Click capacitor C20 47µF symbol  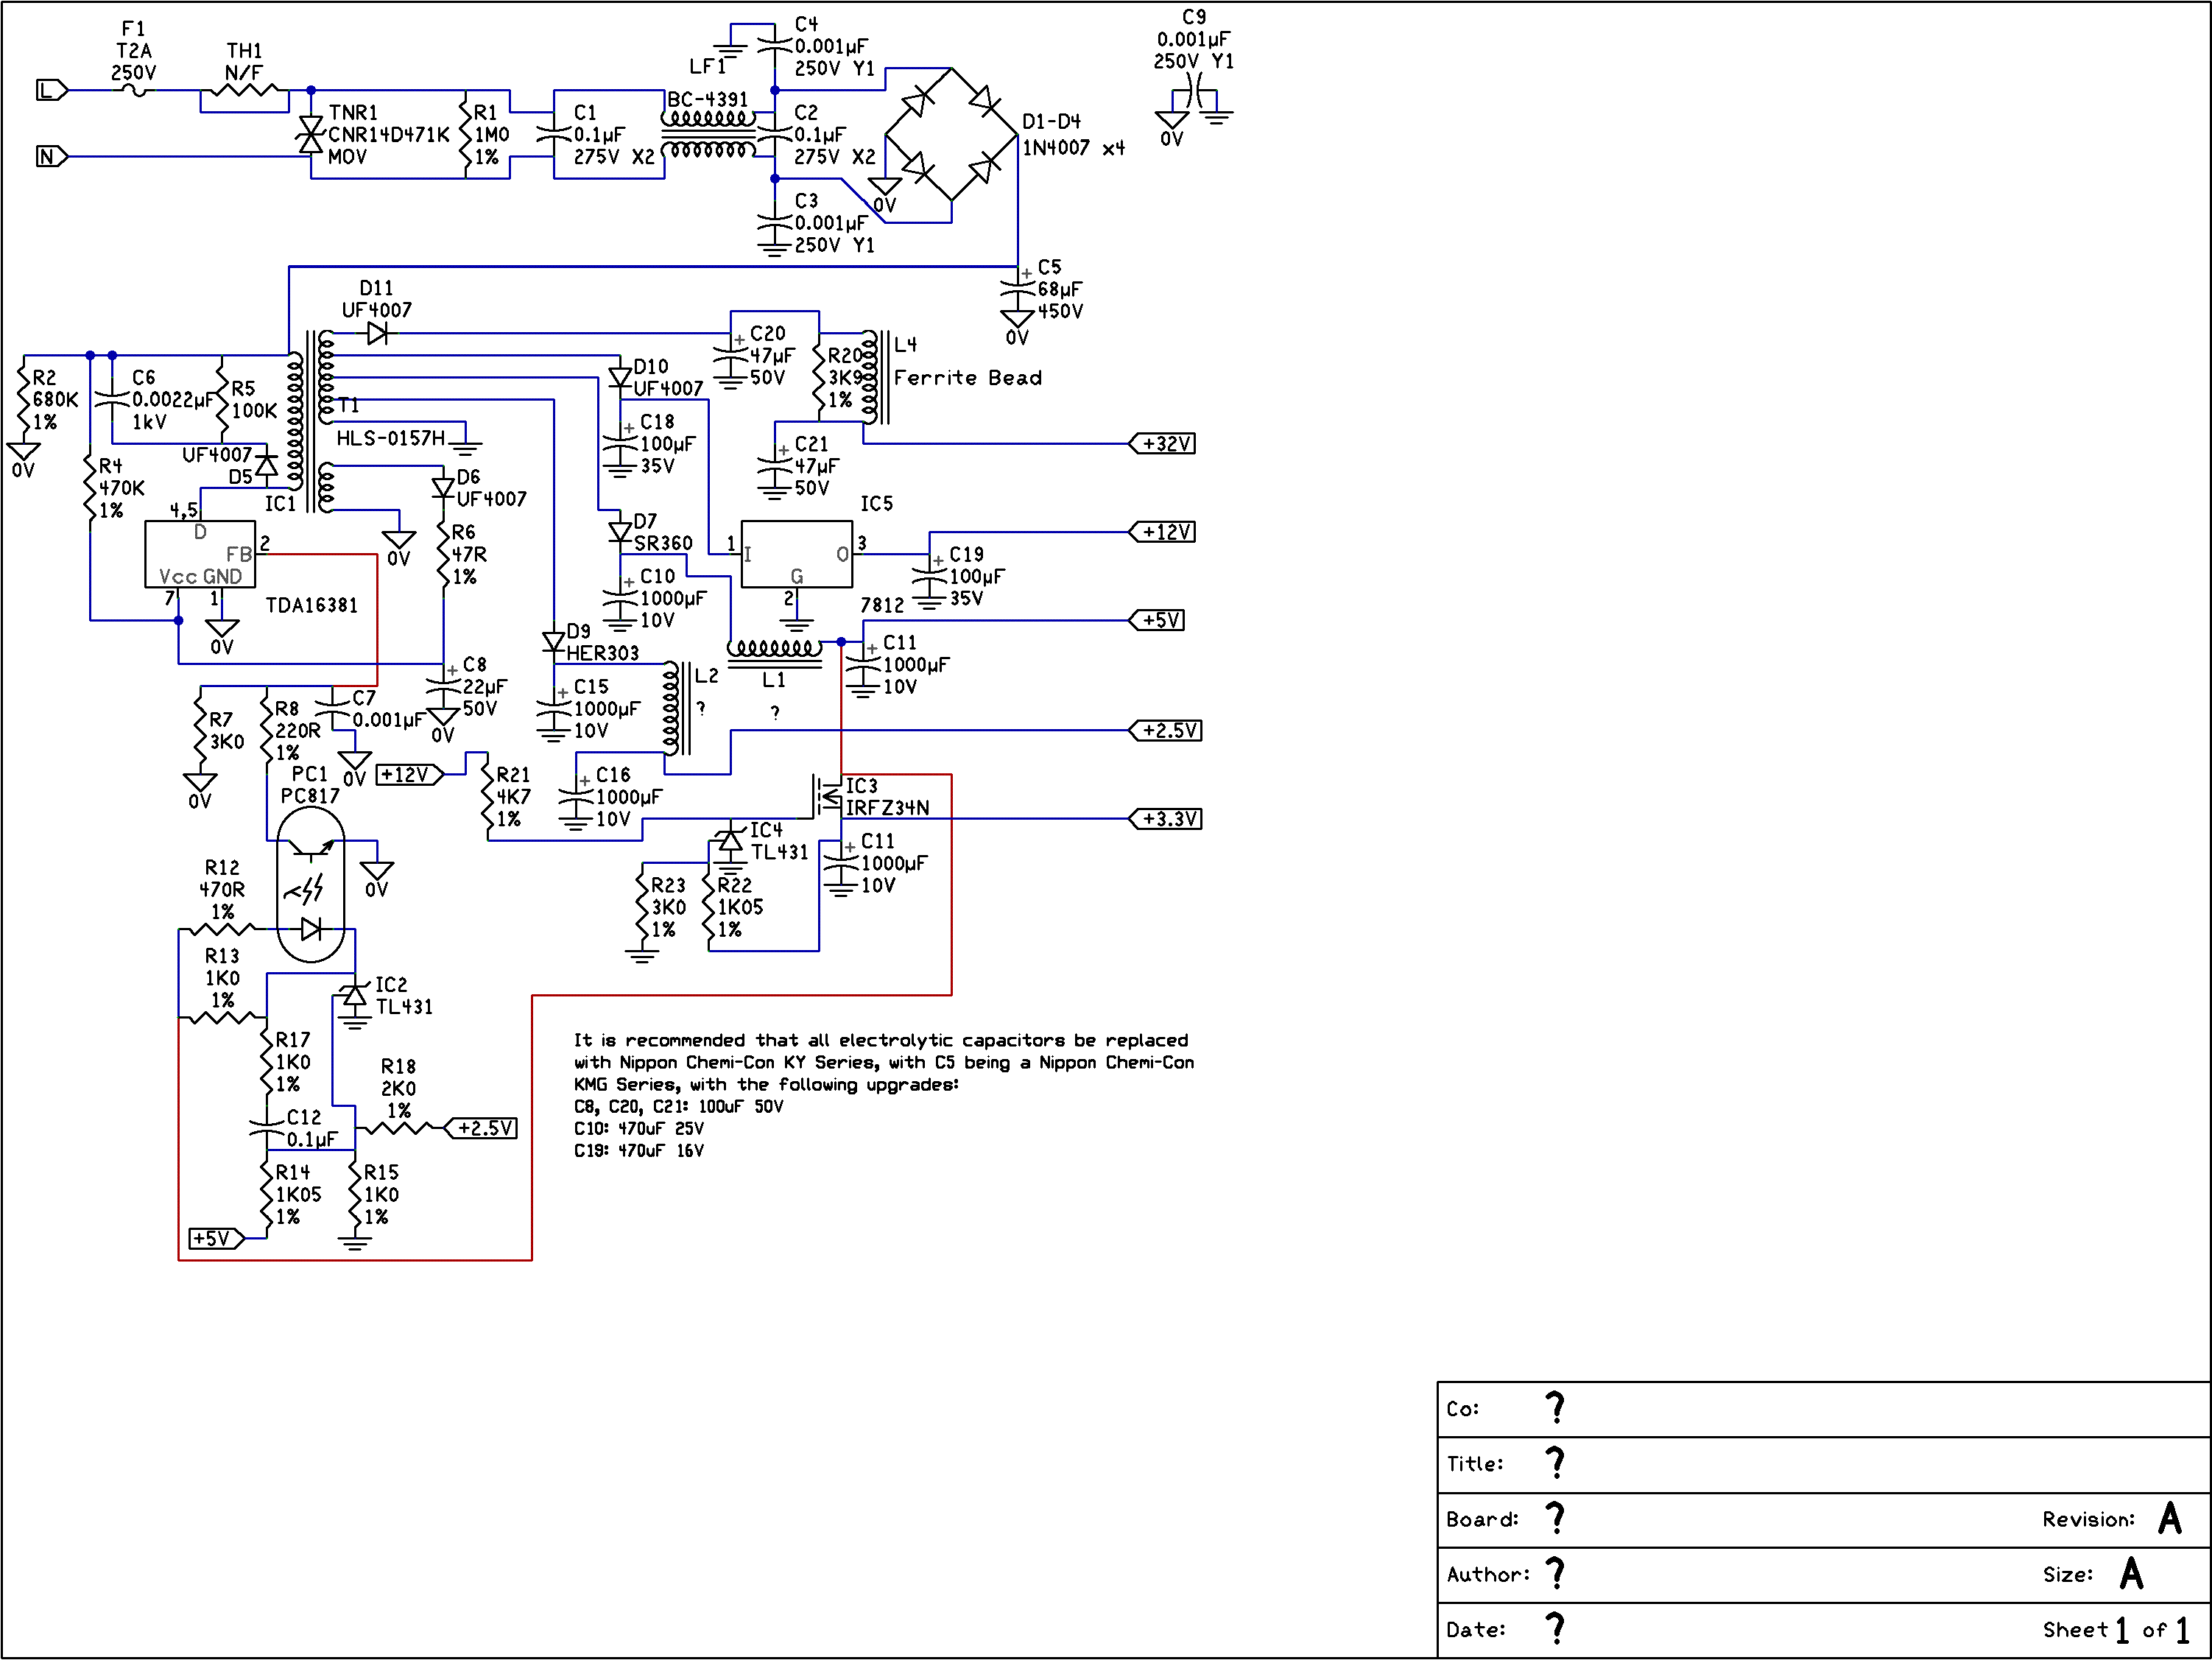tap(731, 355)
